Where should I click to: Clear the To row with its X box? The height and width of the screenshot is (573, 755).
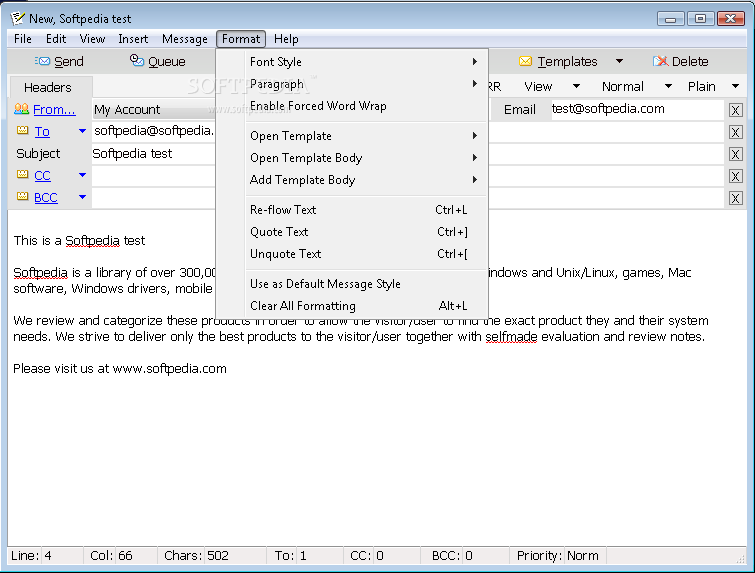(735, 132)
